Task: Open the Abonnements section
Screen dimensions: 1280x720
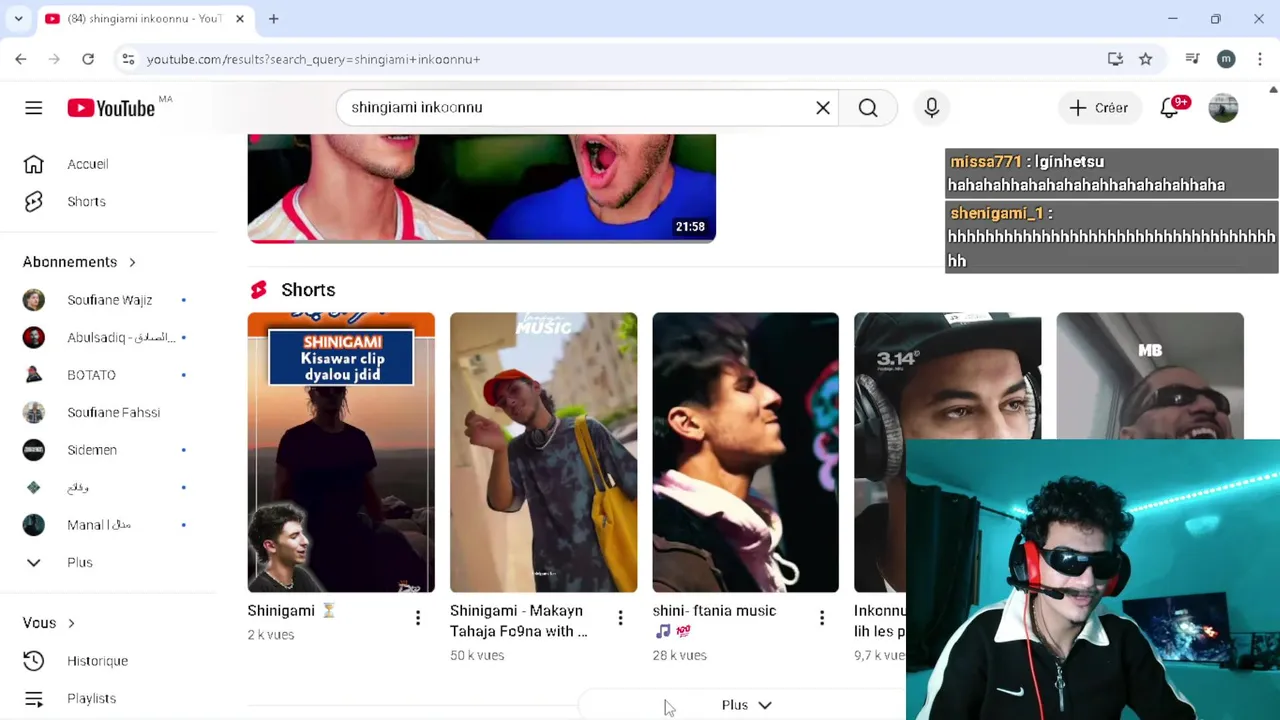Action: [x=79, y=262]
